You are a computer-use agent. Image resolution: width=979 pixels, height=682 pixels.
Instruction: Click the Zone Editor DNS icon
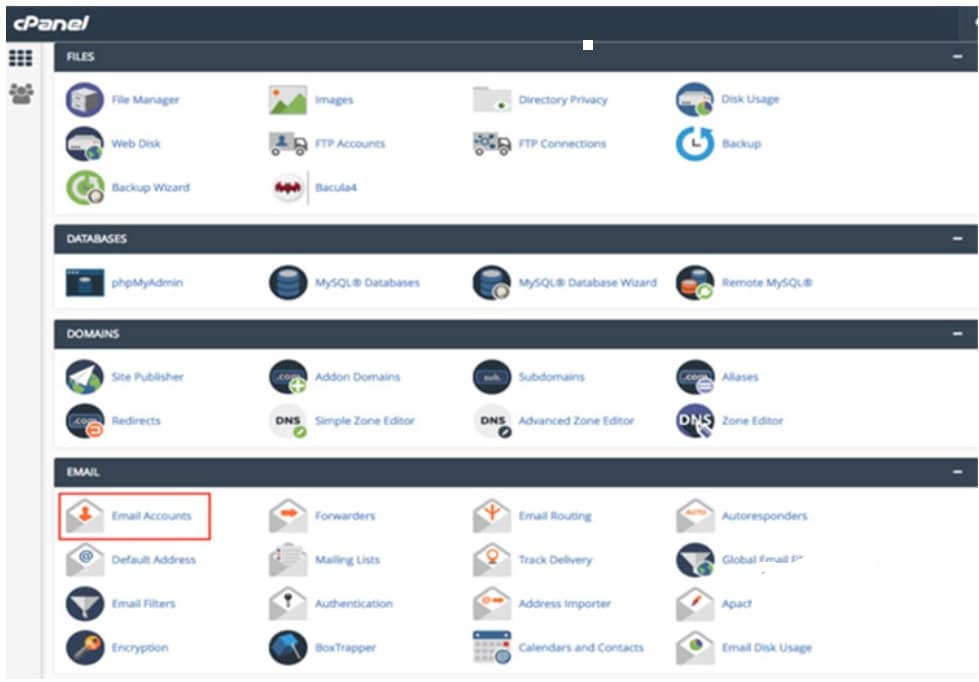[x=695, y=421]
